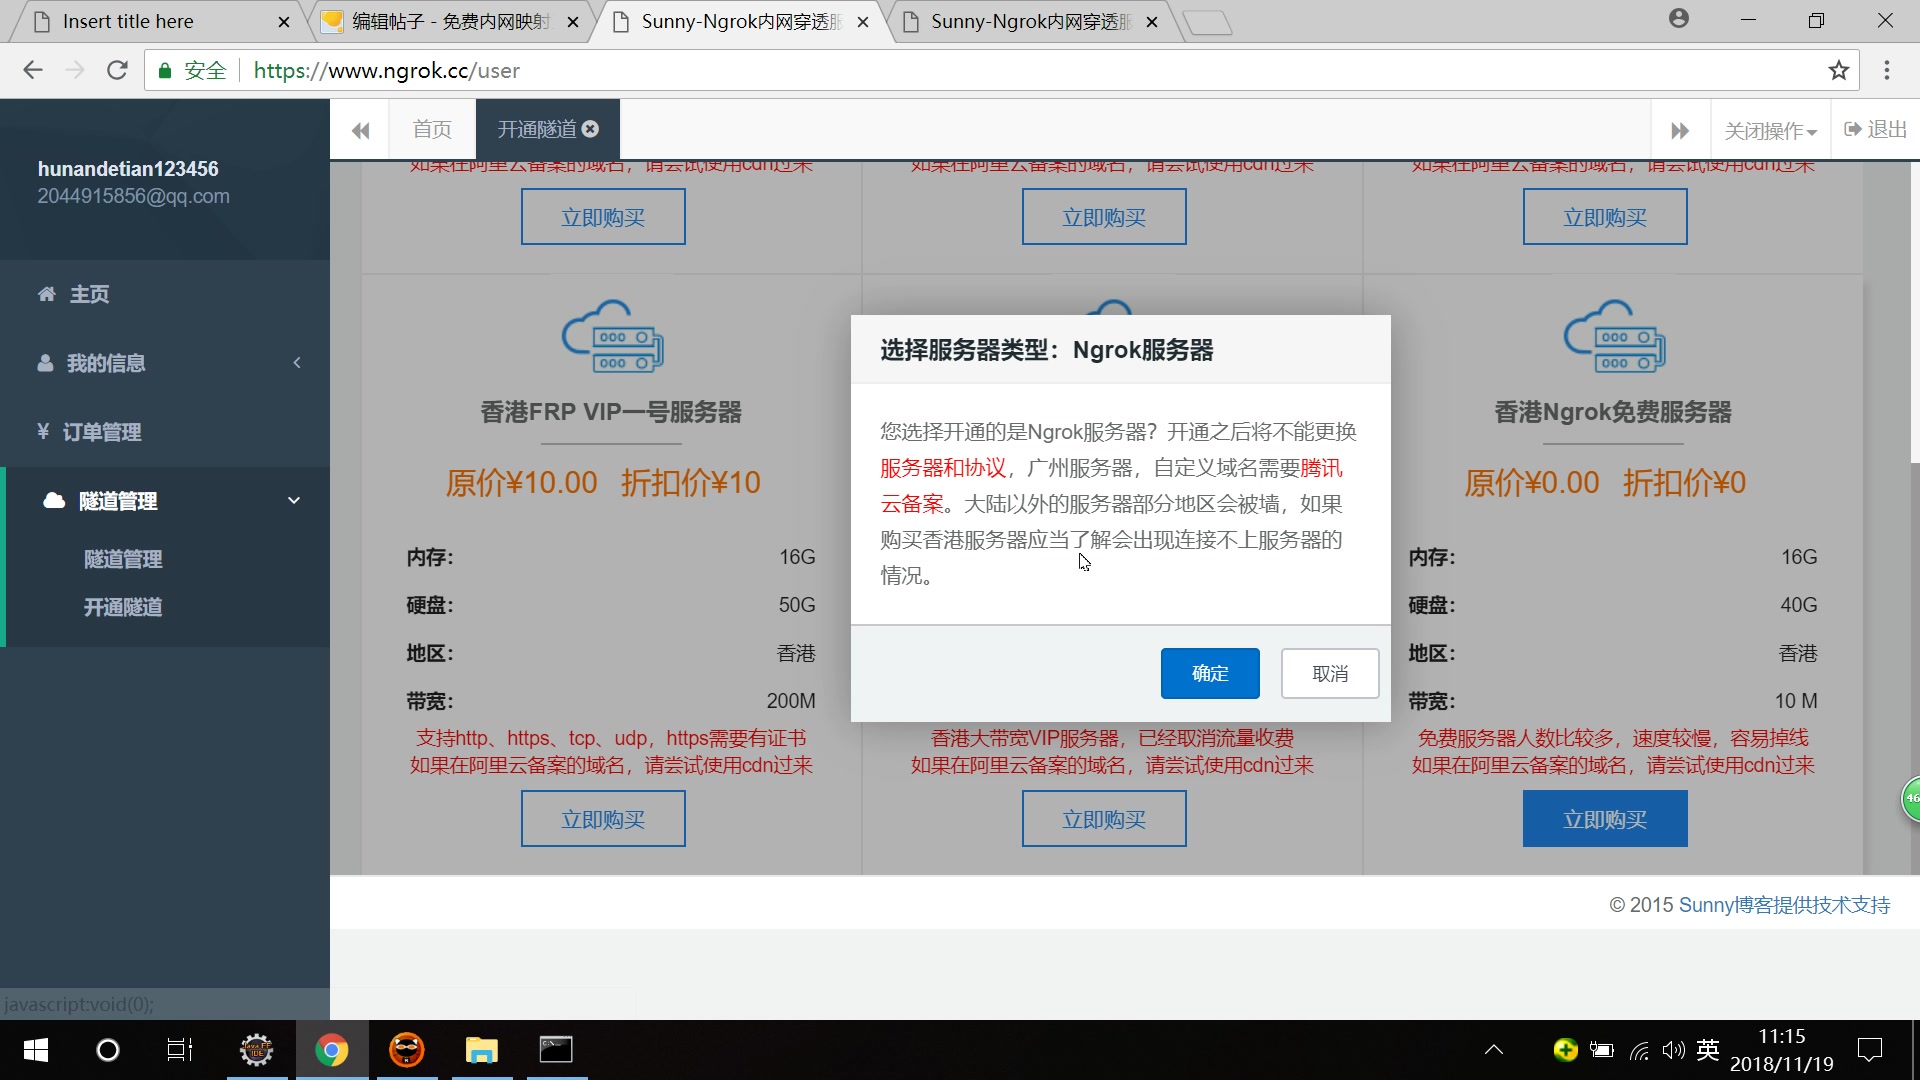The width and height of the screenshot is (1920, 1080).
Task: Click 立即购买 in the top-middle card
Action: (1104, 217)
